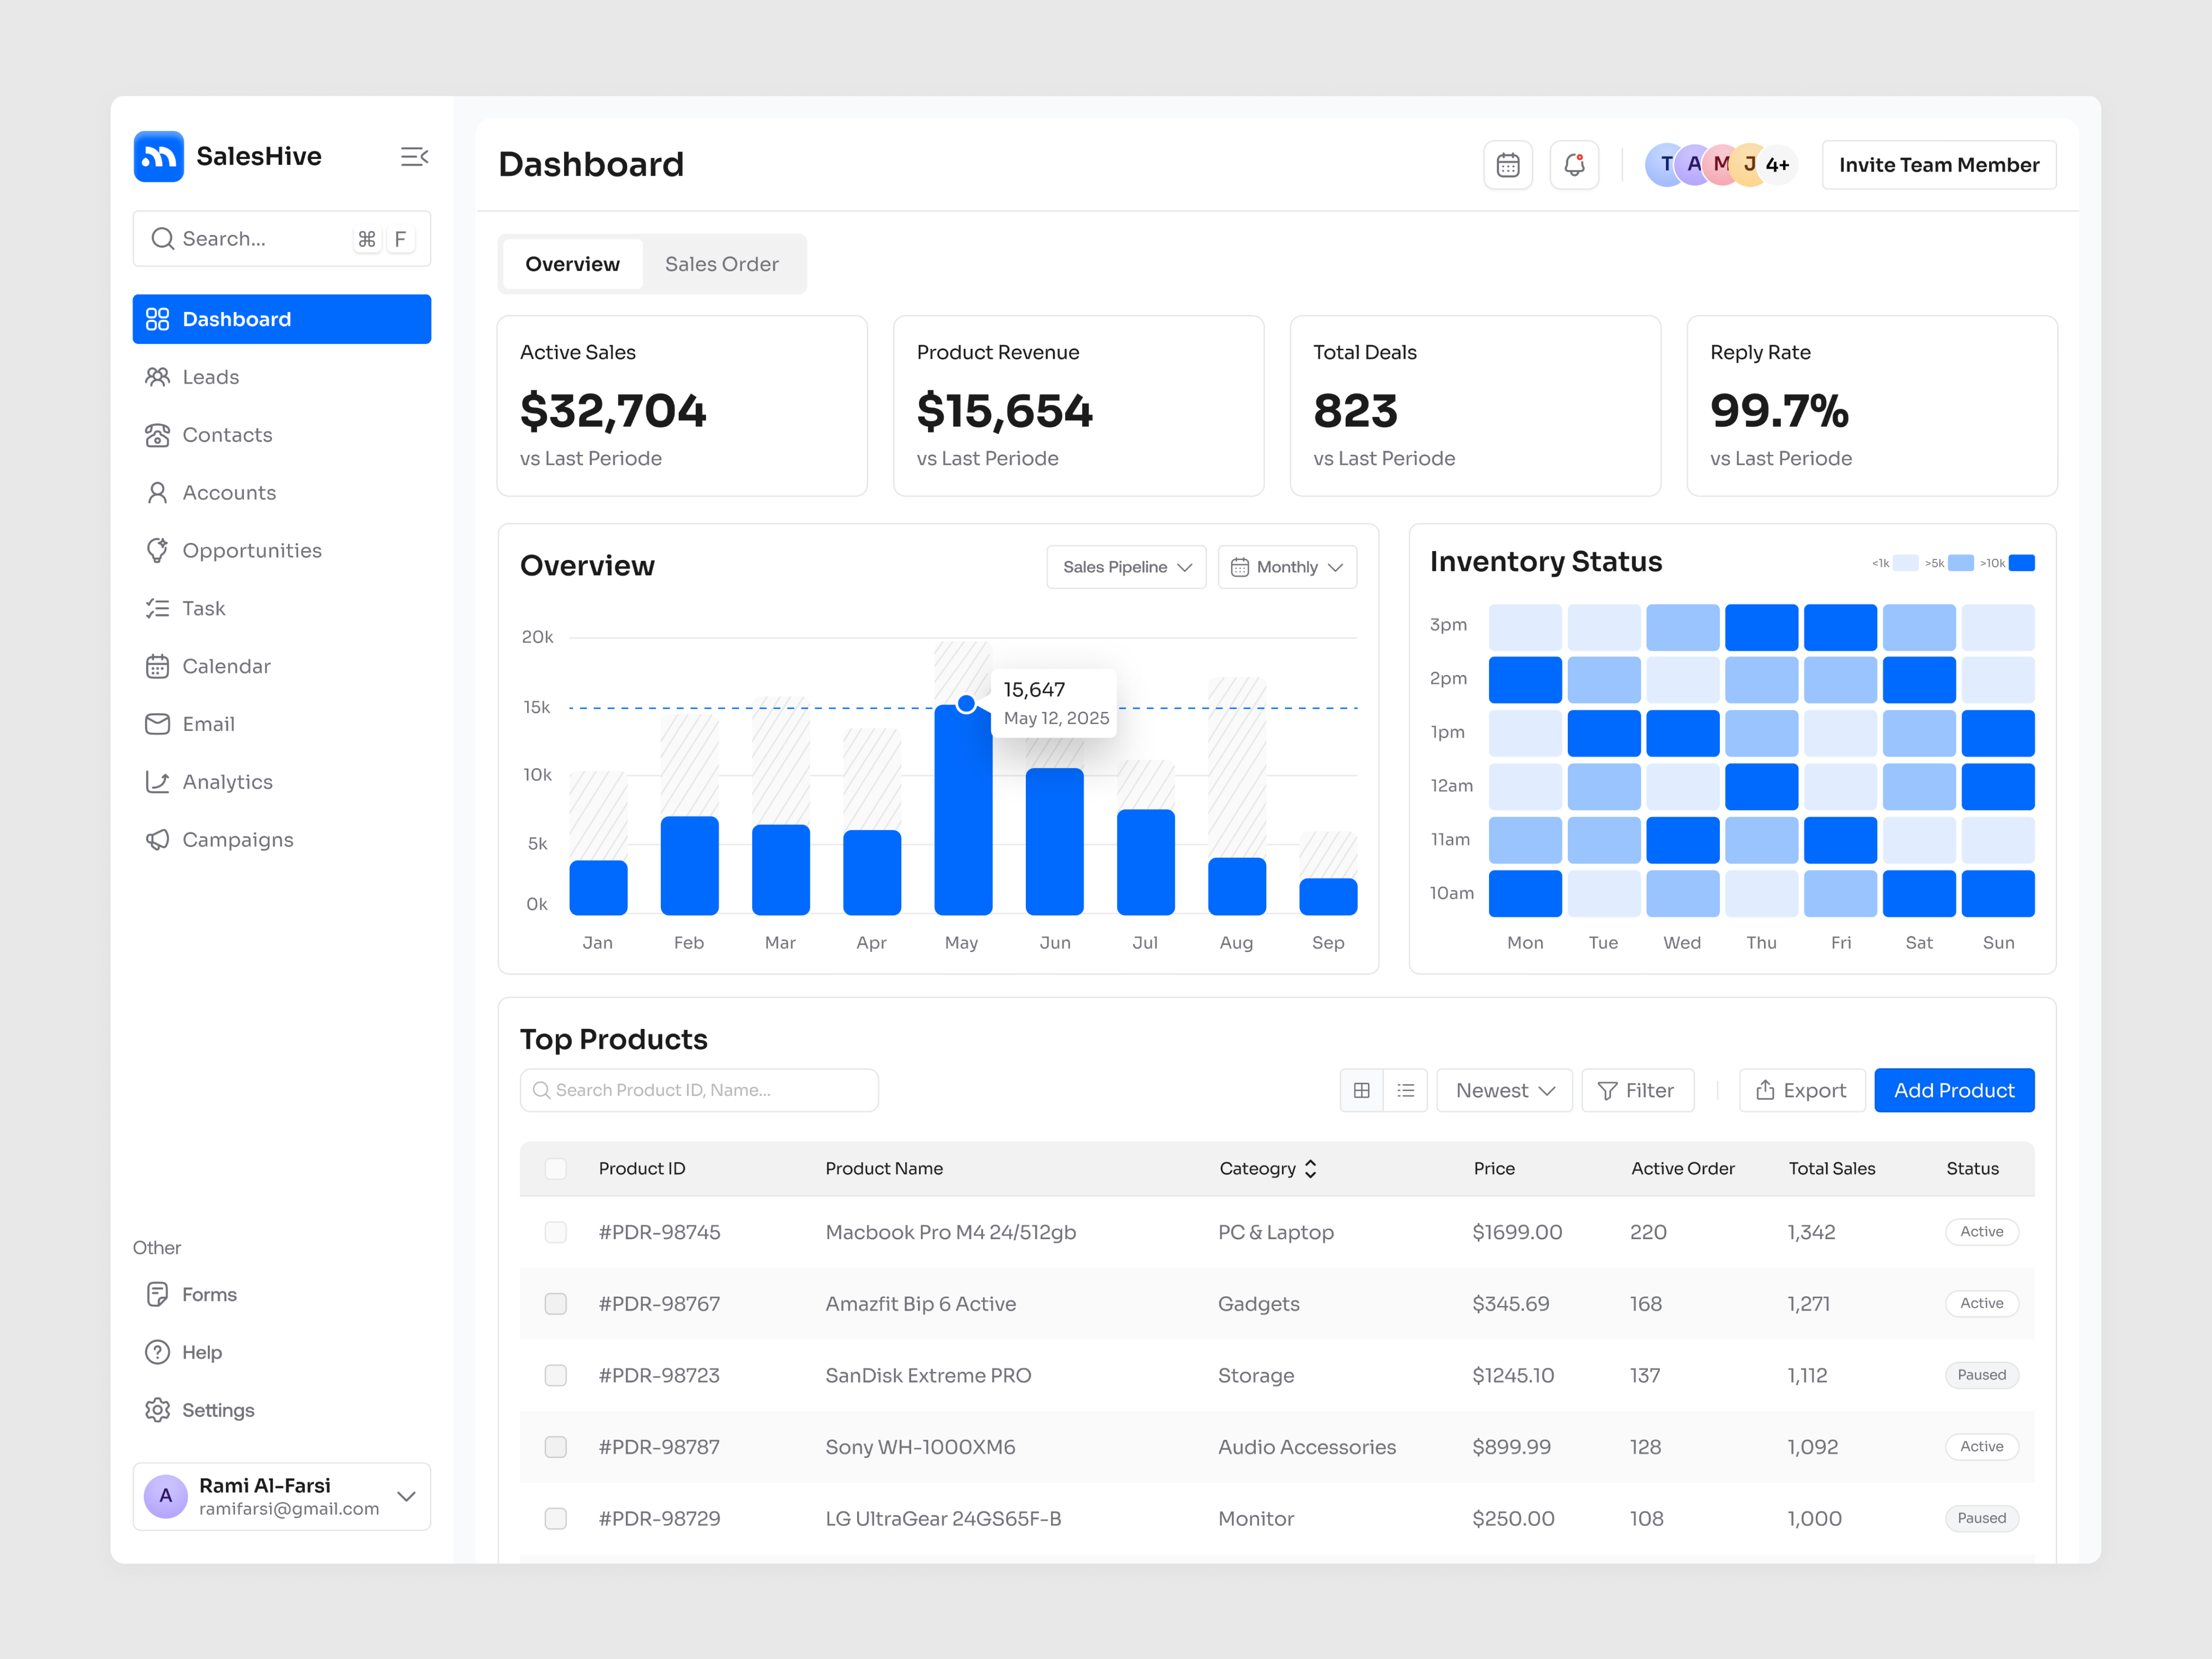Open the Sales Pipeline dropdown

pos(1126,566)
